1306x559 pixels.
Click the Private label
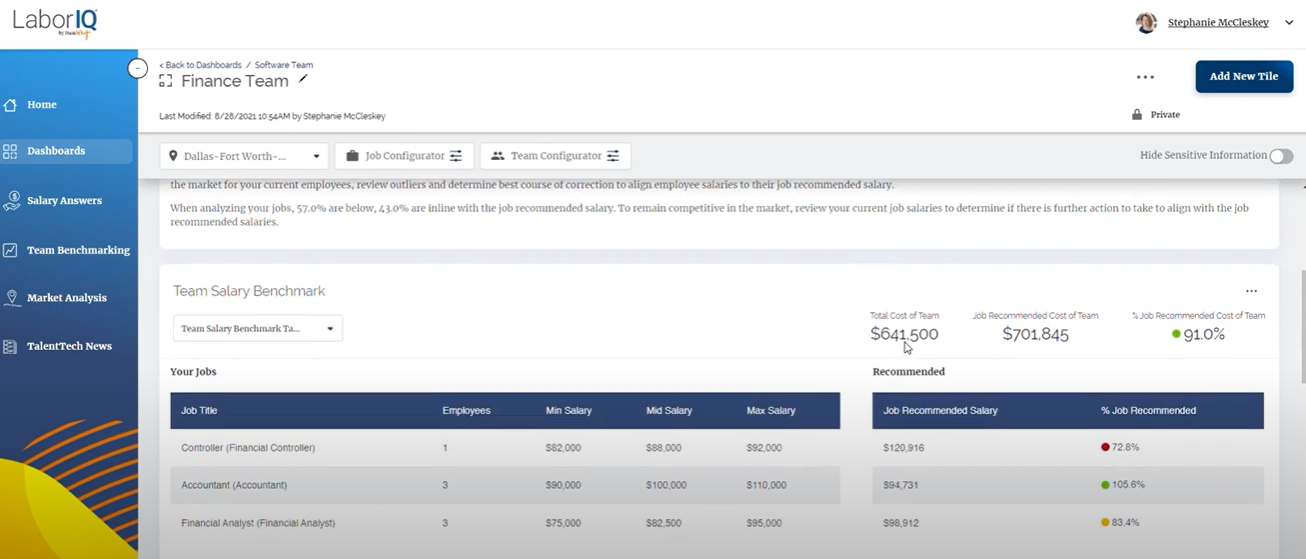point(1165,115)
